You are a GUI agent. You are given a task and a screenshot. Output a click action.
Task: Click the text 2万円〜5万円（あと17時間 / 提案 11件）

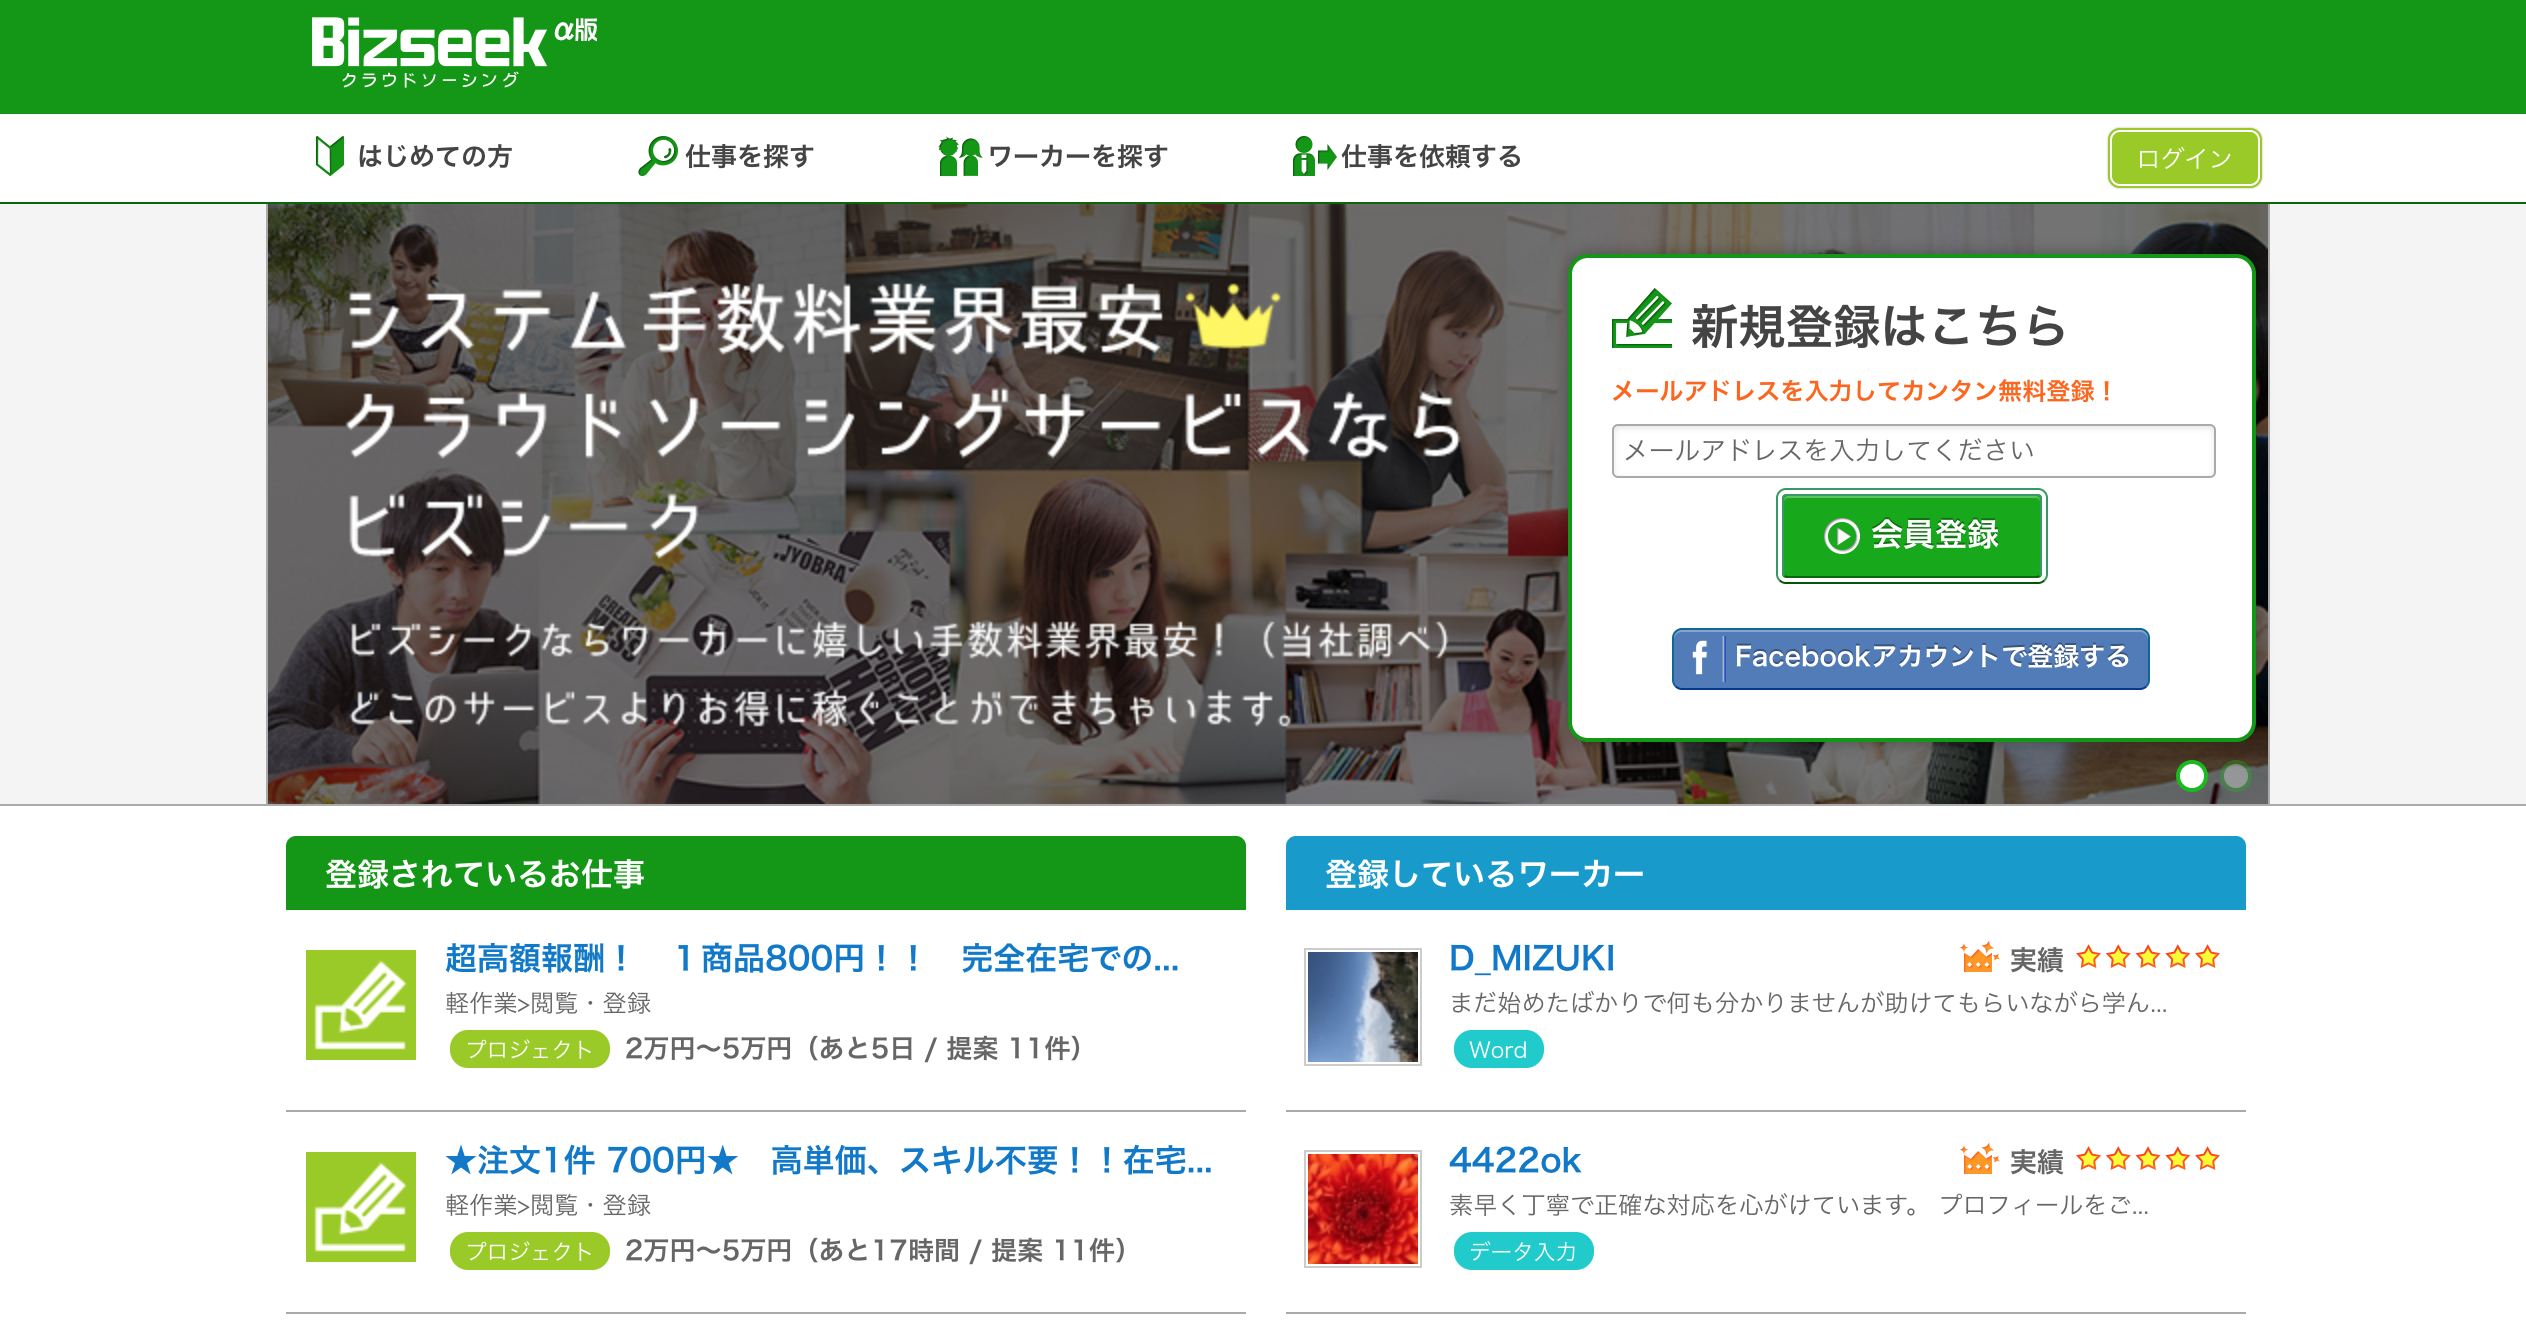click(x=876, y=1251)
